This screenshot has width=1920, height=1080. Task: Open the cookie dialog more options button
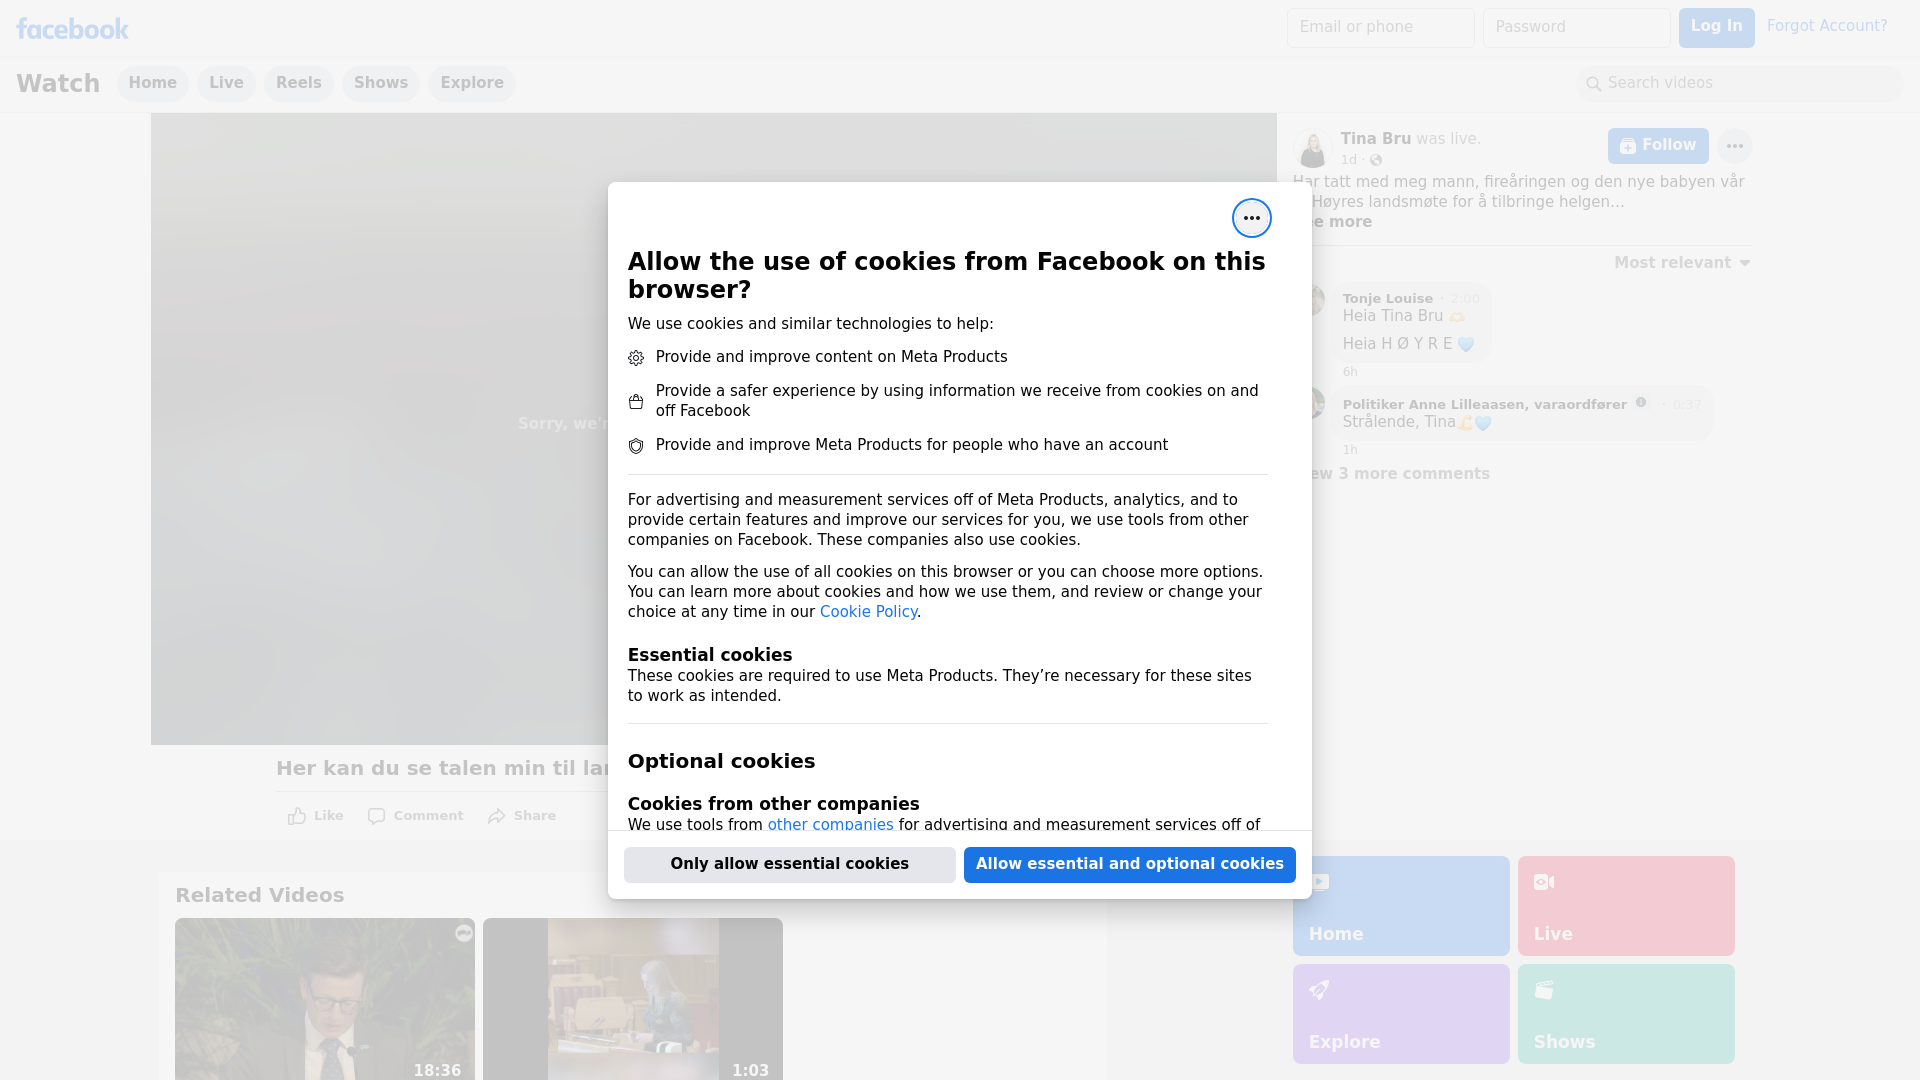pyautogui.click(x=1251, y=218)
